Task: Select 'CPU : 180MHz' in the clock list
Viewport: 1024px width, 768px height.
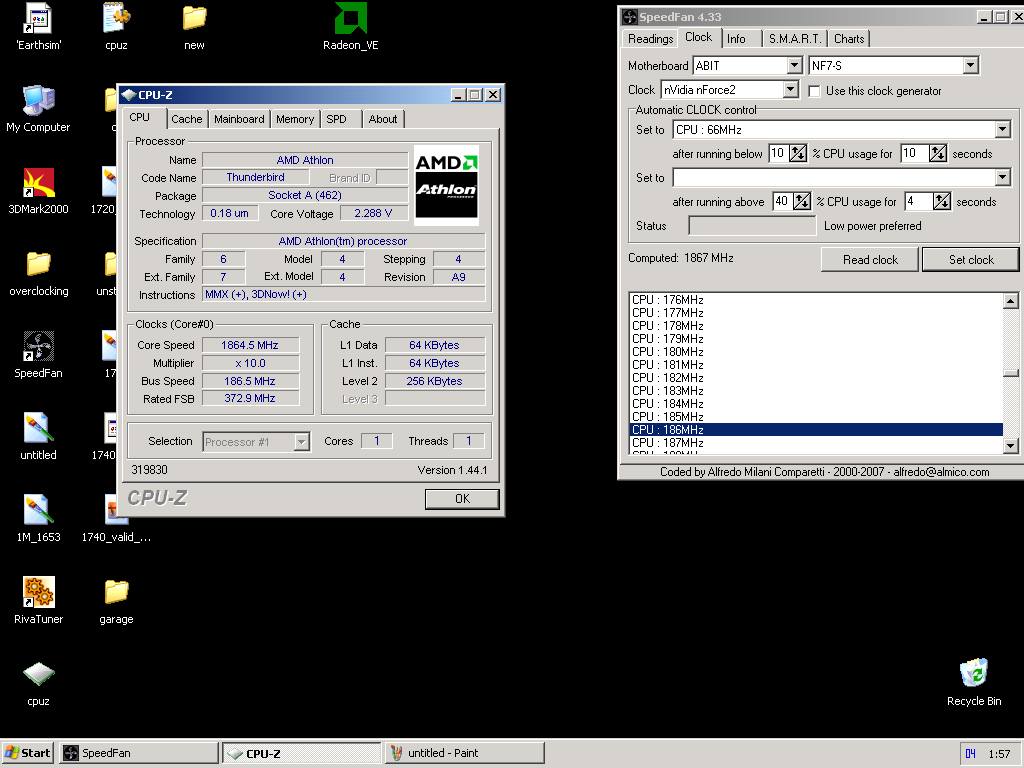Action: point(816,351)
